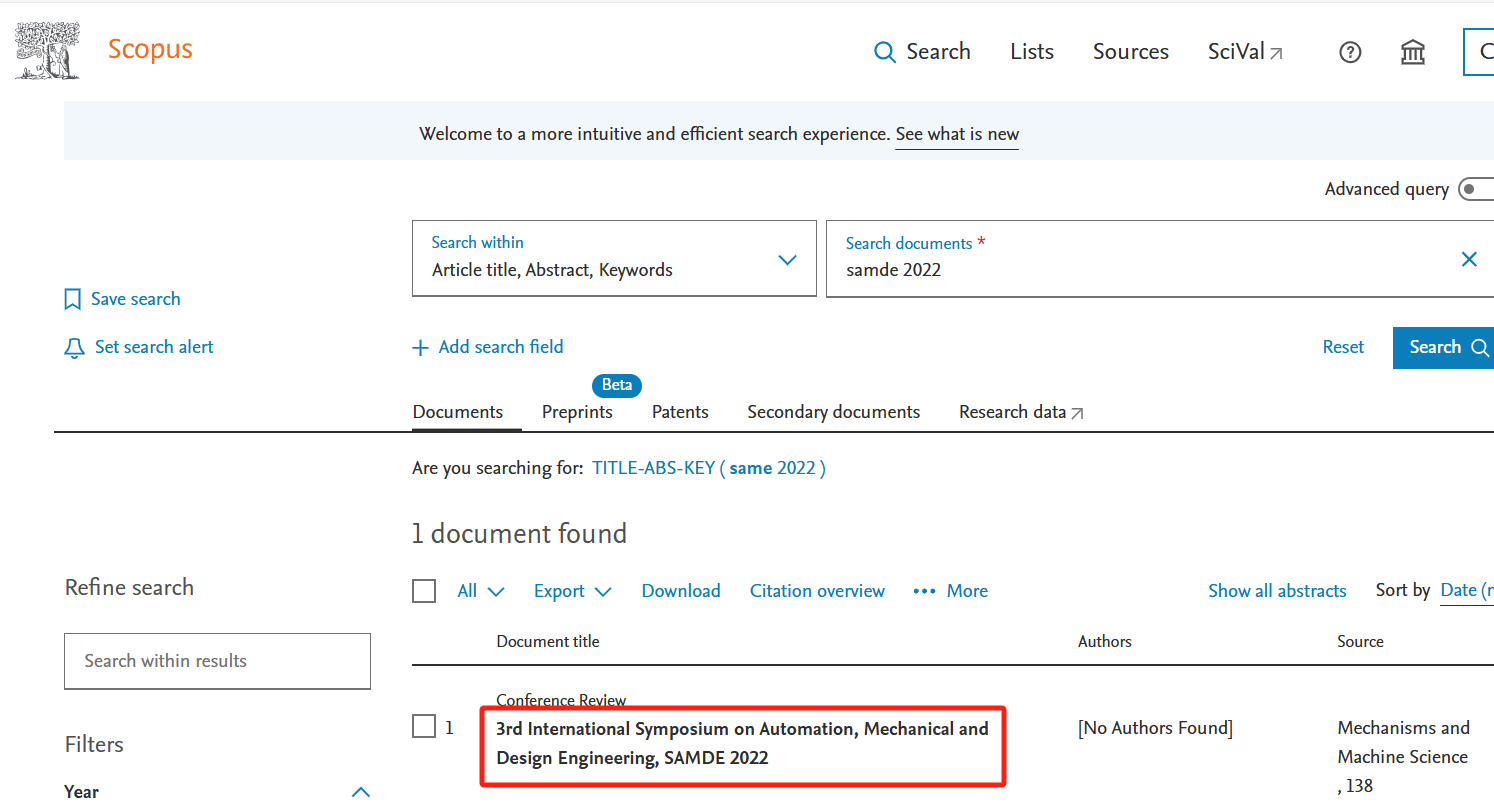
Task: Open the Citation overview link
Action: (817, 591)
